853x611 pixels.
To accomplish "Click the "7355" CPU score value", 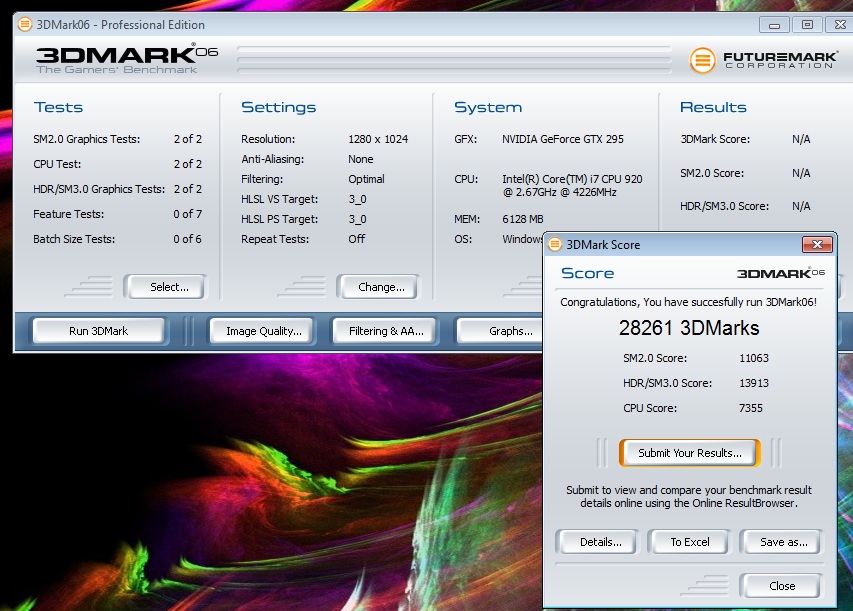I will (x=751, y=408).
